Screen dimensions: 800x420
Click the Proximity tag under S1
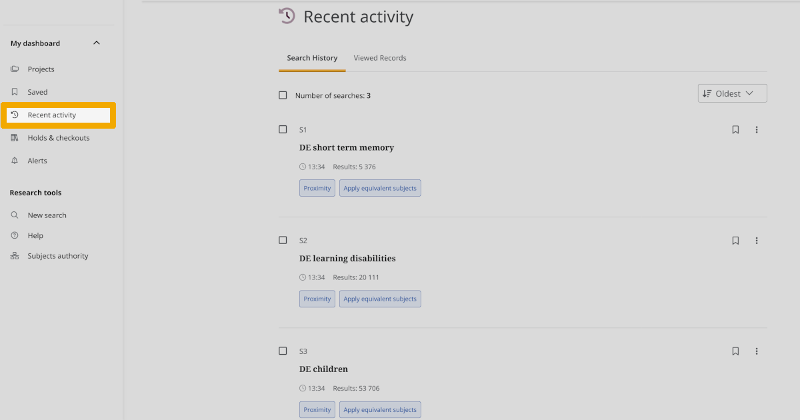tap(317, 188)
